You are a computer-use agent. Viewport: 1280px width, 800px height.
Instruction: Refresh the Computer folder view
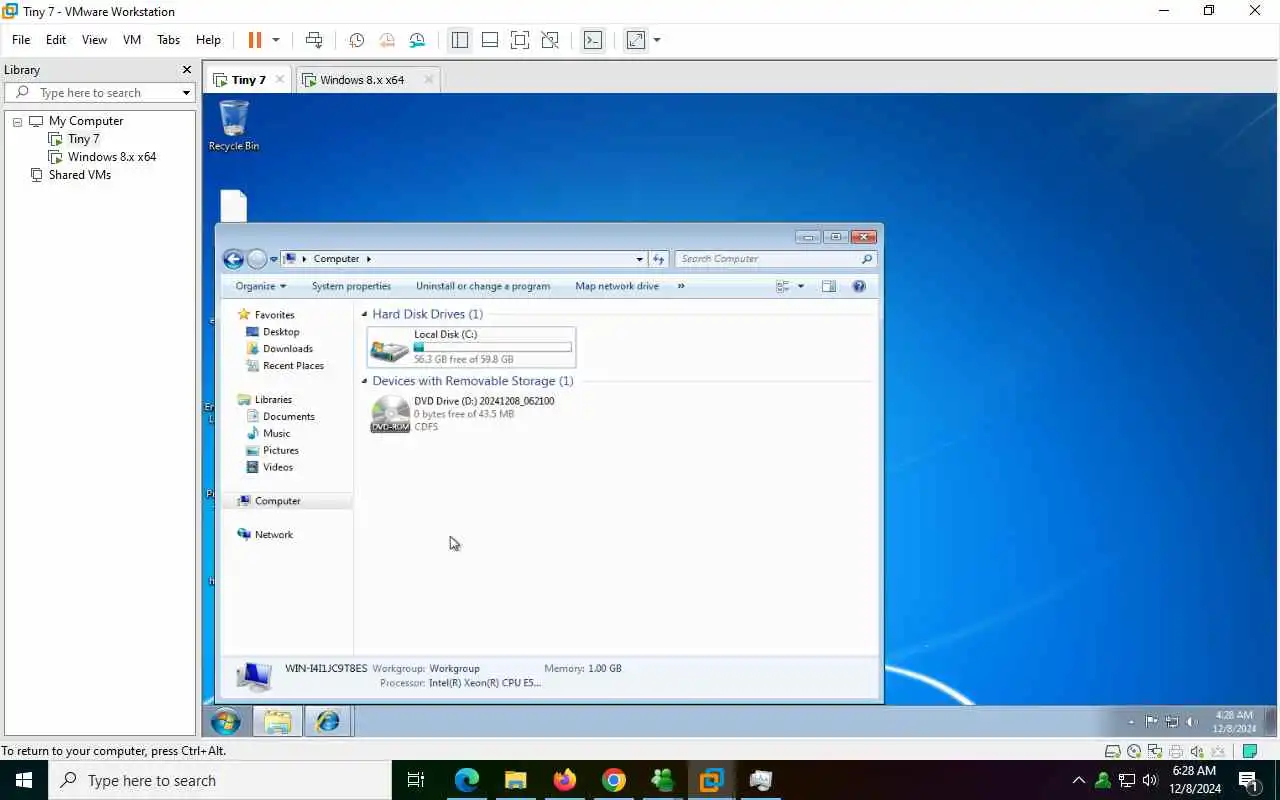(658, 259)
